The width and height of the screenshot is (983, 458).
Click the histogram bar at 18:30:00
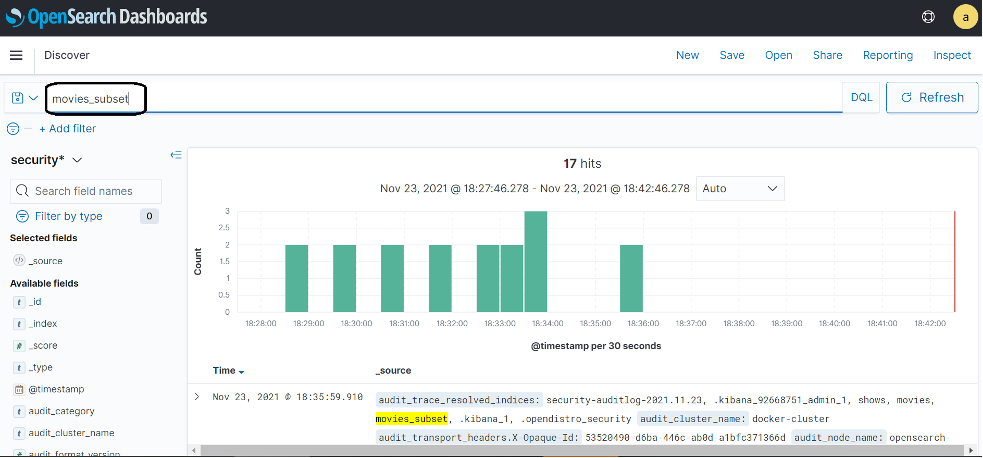coord(344,278)
